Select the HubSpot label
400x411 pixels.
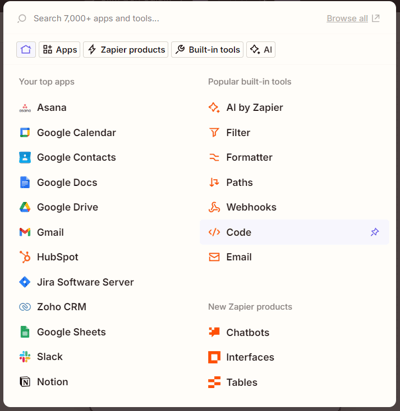(58, 257)
